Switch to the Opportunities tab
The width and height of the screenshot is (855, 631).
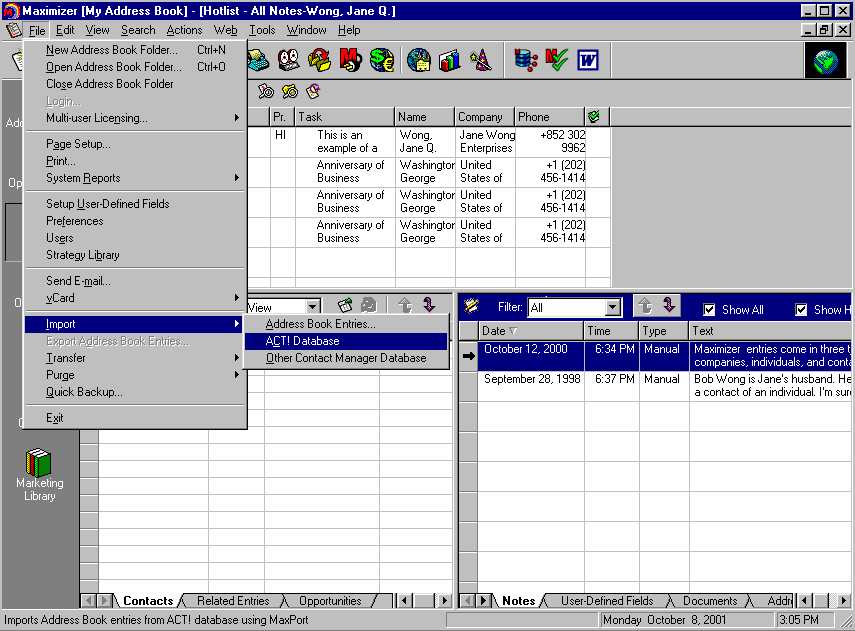coord(330,601)
